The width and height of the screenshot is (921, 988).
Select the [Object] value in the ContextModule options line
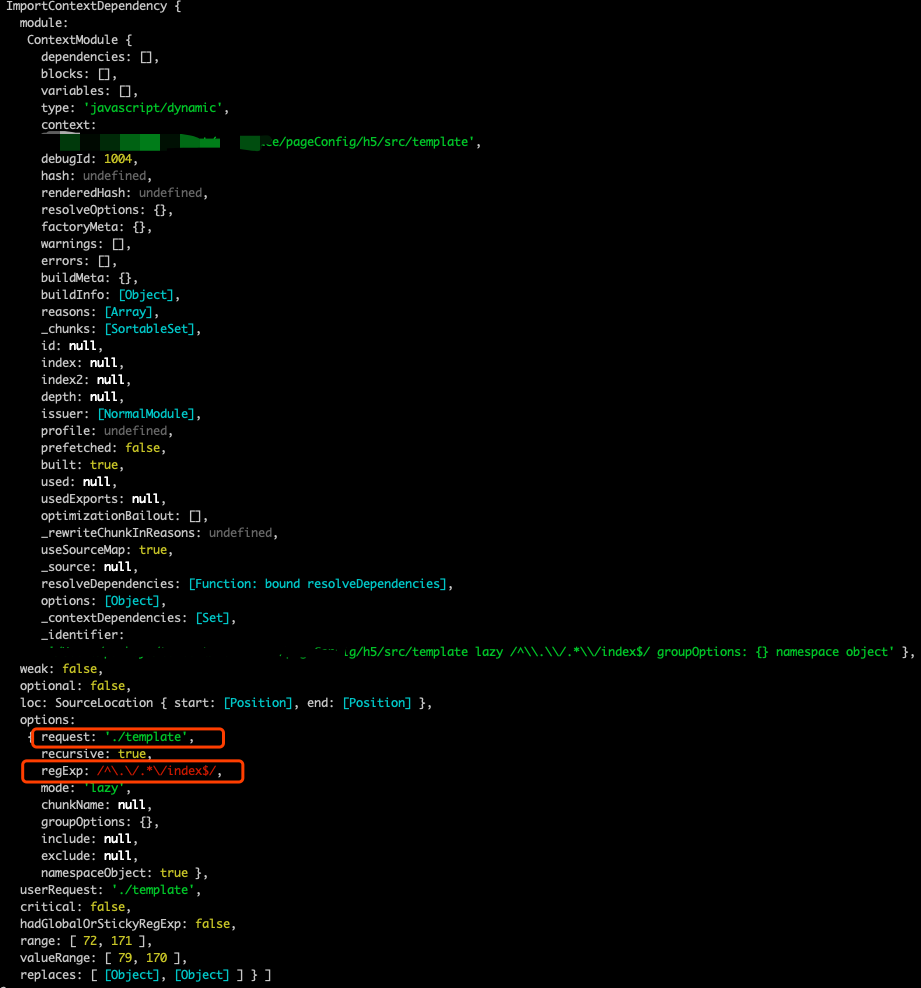tap(132, 601)
